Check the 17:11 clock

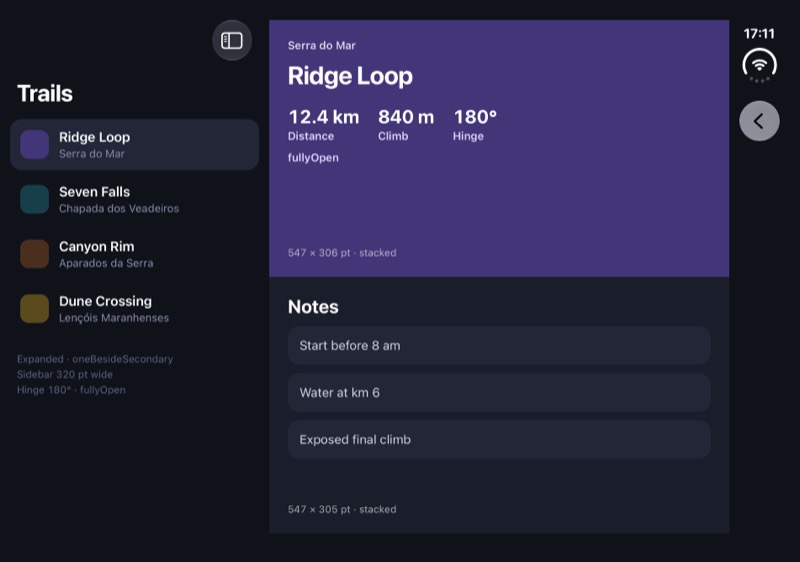pyautogui.click(x=759, y=34)
